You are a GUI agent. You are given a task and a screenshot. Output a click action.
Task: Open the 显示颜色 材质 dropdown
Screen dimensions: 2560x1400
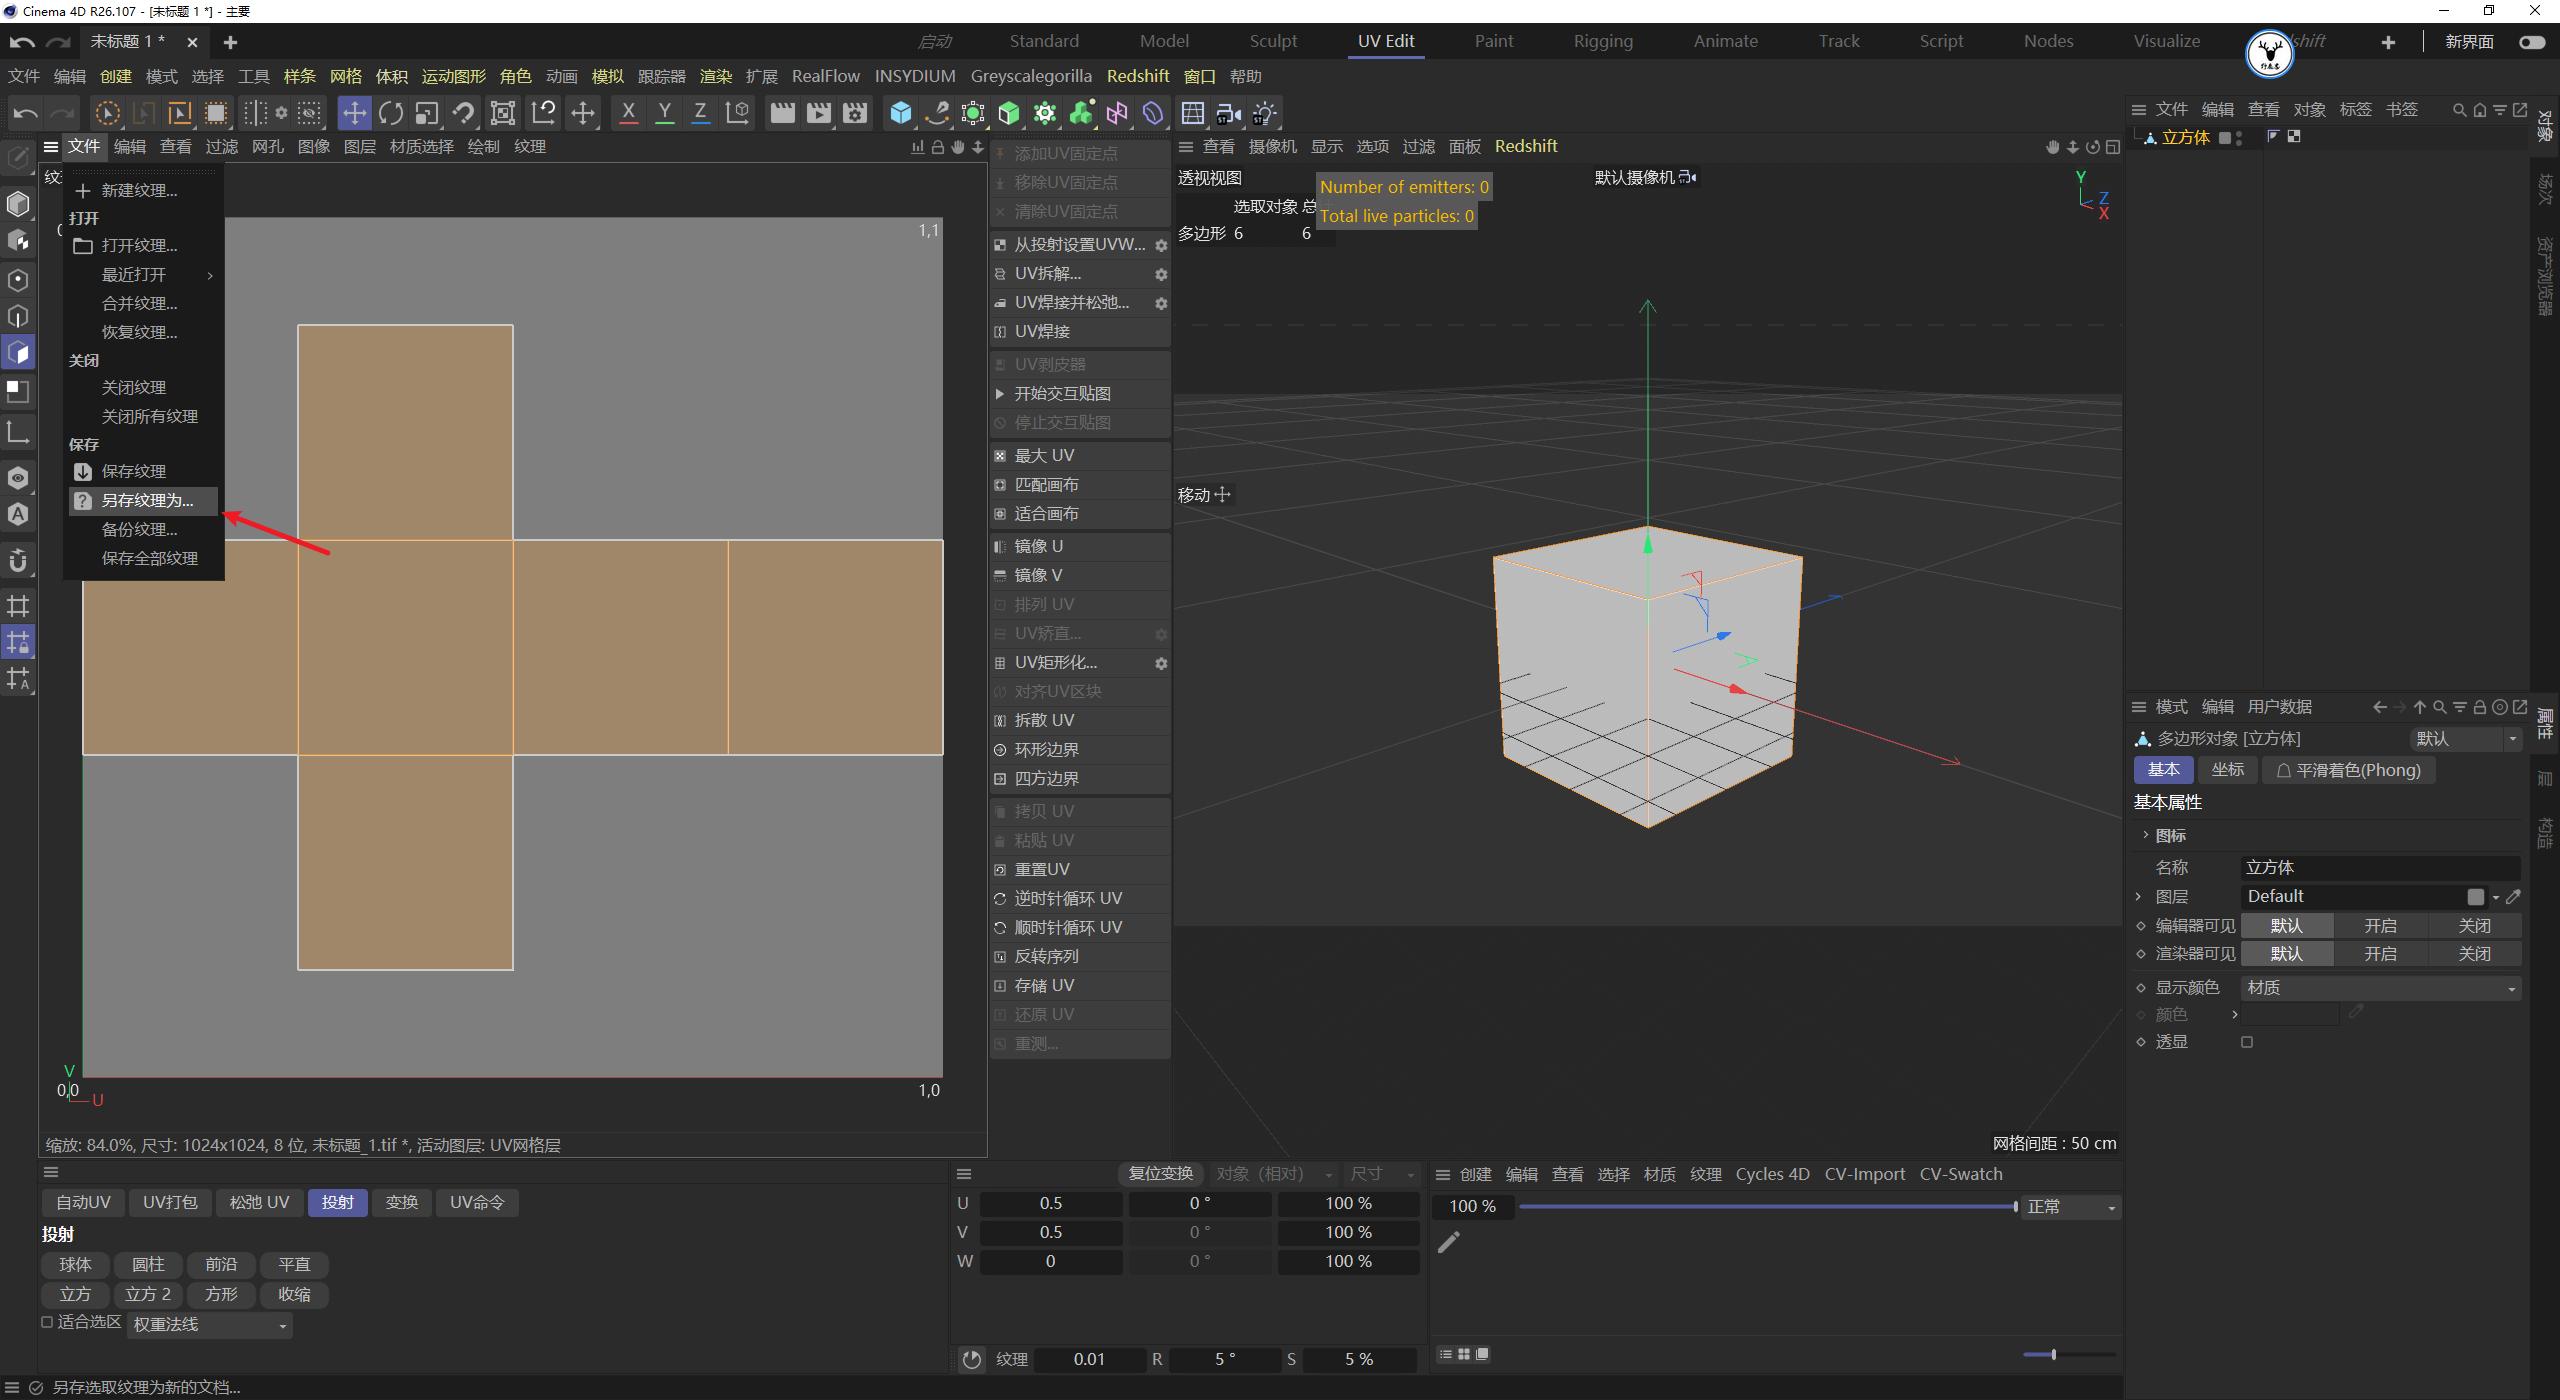click(2380, 987)
